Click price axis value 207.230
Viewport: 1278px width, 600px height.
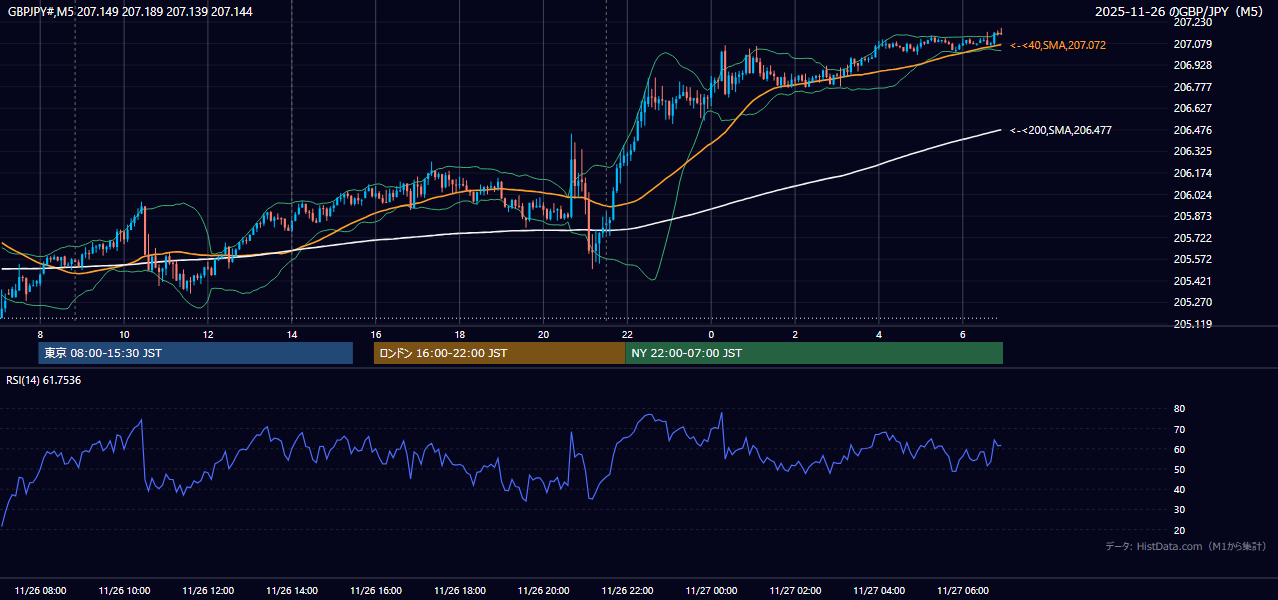tap(1192, 22)
